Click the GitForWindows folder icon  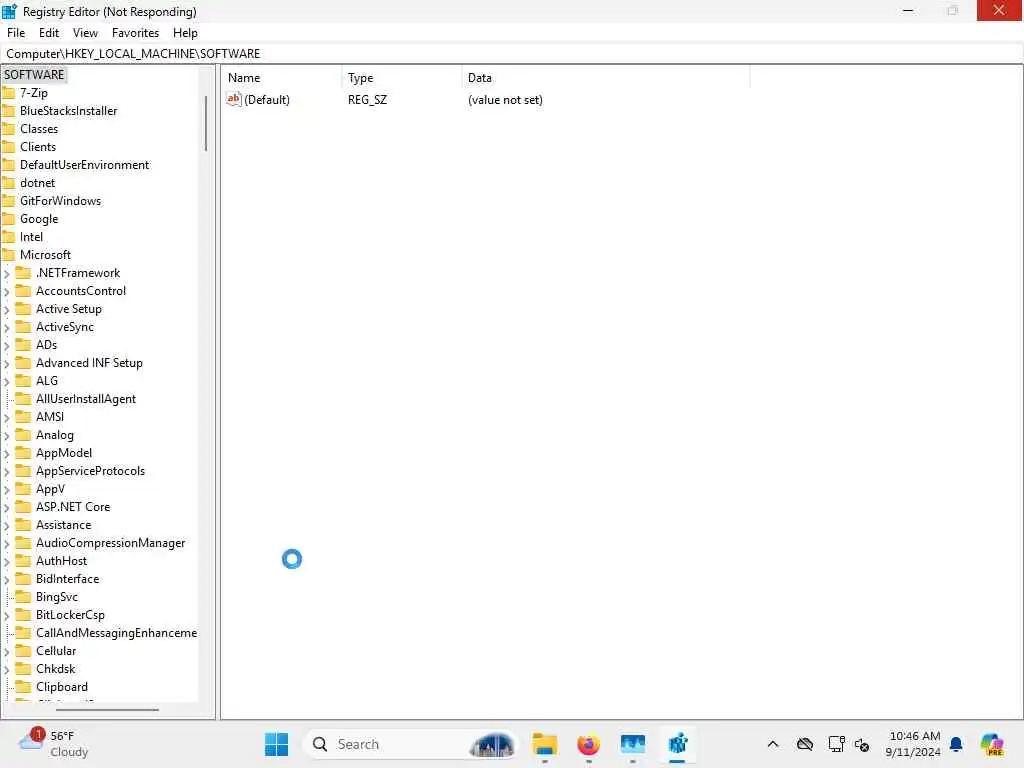point(8,200)
